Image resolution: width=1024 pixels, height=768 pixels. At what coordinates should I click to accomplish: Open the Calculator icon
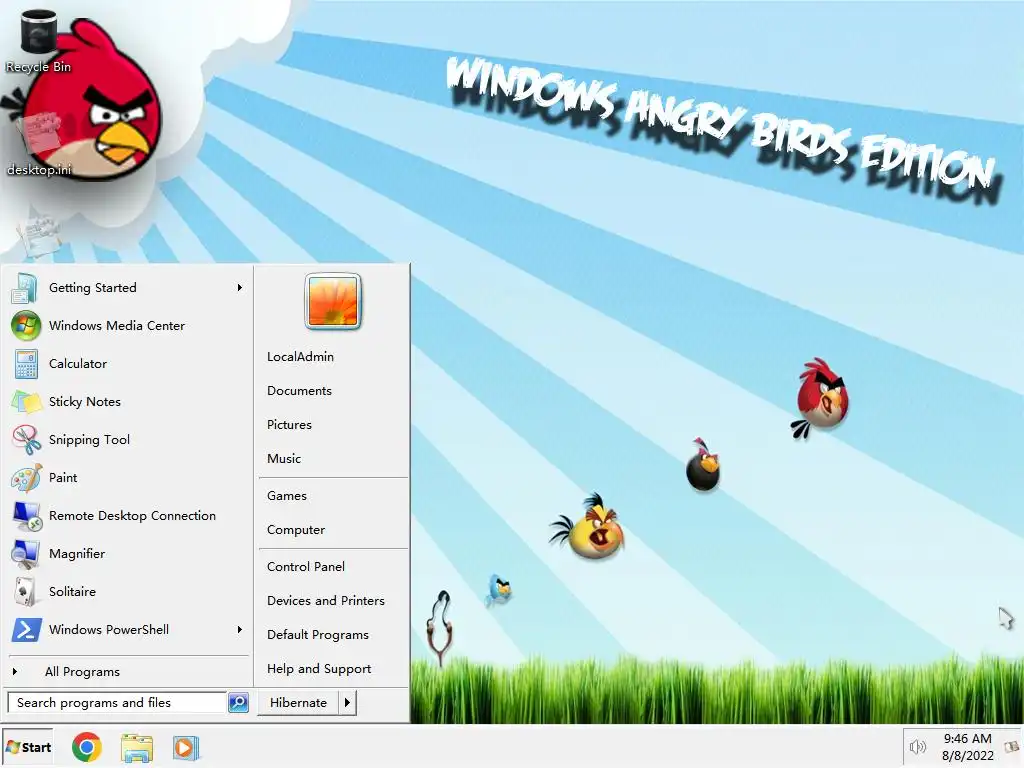click(26, 364)
